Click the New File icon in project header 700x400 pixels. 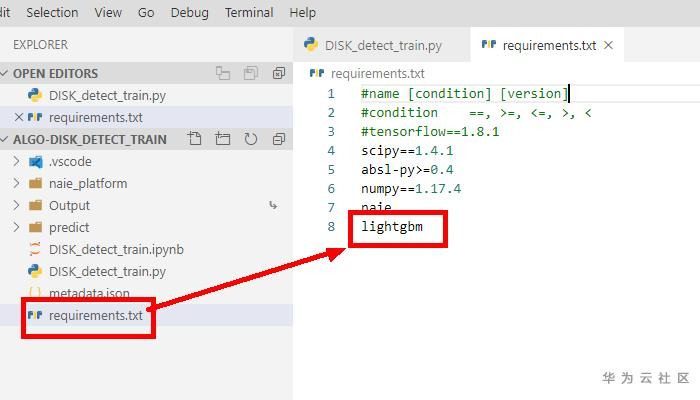click(195, 139)
